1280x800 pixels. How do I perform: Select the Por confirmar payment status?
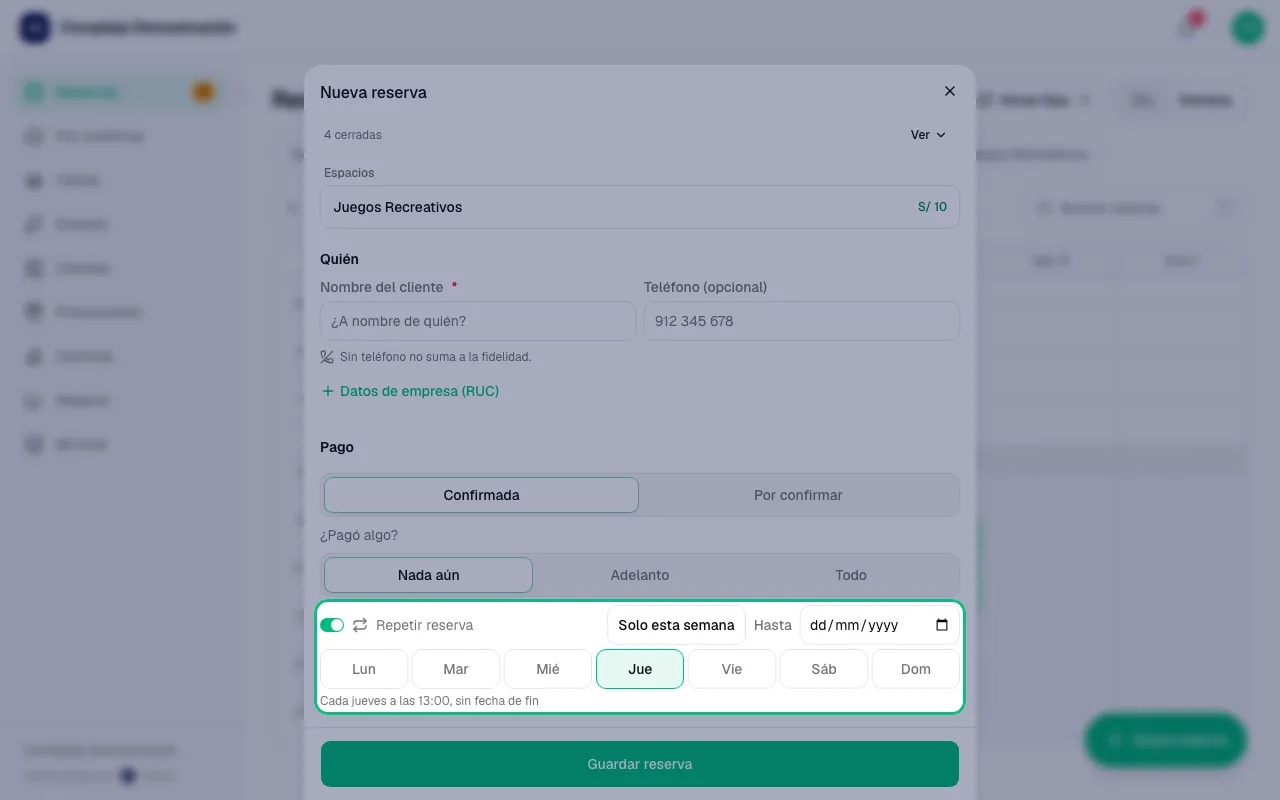tap(798, 495)
